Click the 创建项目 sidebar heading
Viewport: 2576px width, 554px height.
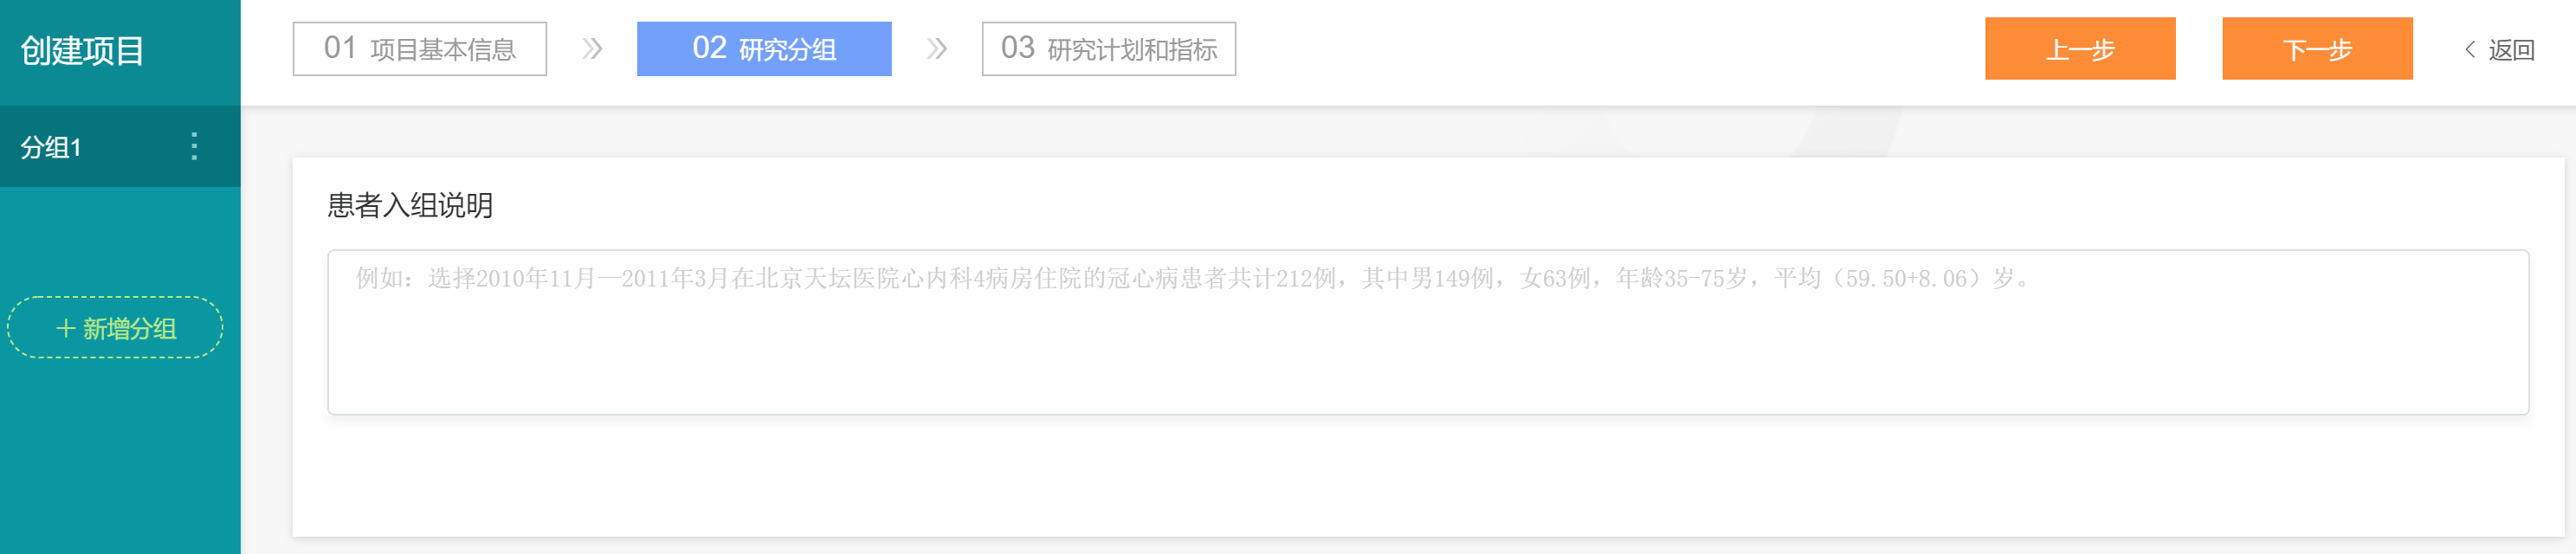coord(82,51)
